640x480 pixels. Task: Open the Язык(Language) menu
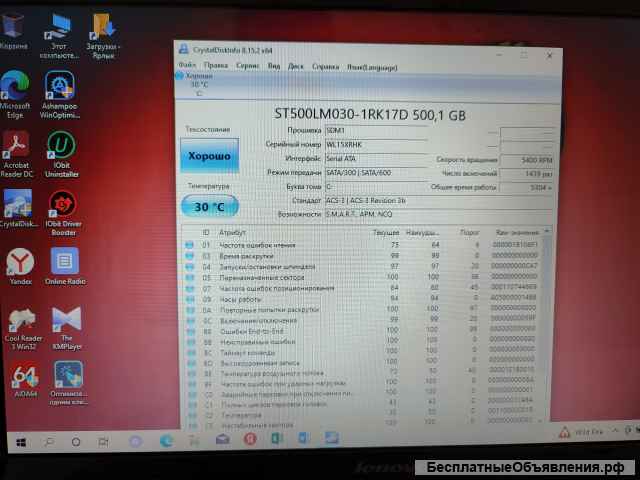(372, 68)
